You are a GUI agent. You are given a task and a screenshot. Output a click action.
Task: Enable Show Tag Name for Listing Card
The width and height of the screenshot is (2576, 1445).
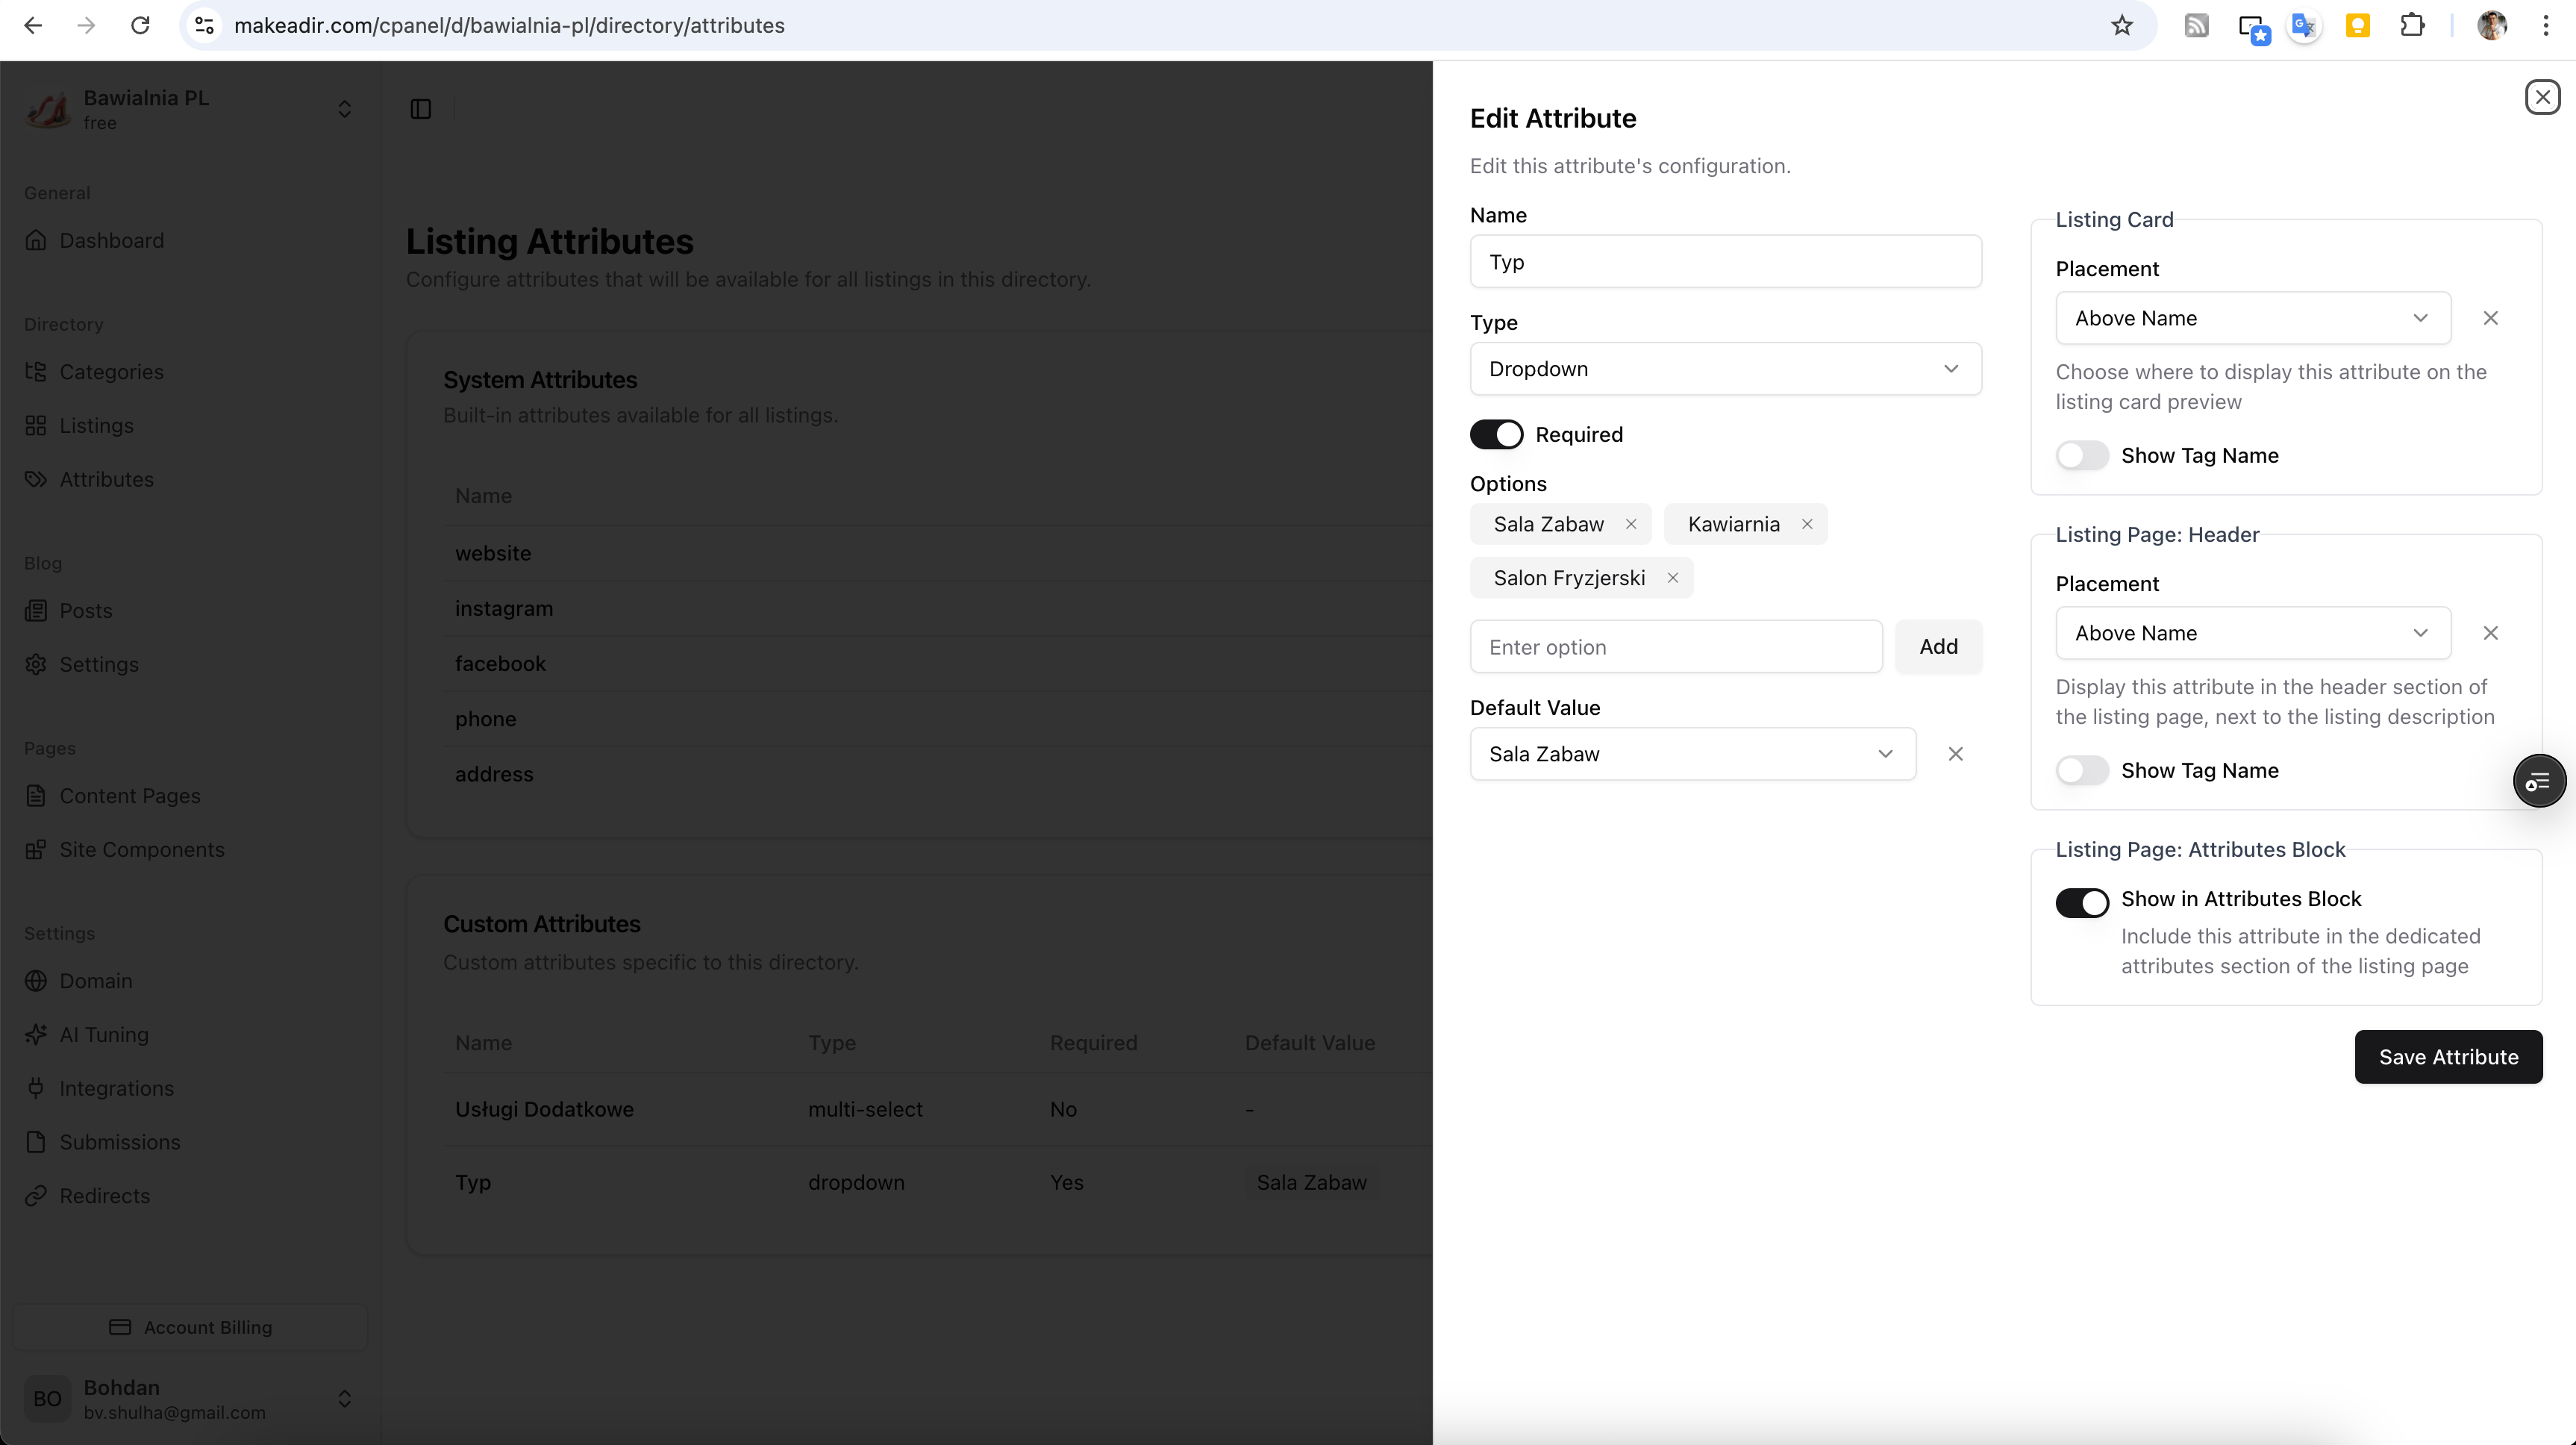tap(2082, 455)
